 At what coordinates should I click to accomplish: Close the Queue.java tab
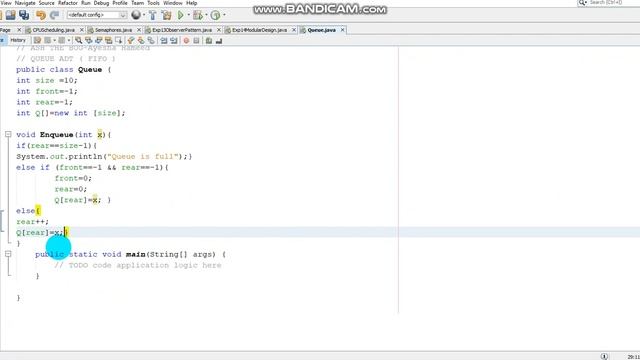342,30
